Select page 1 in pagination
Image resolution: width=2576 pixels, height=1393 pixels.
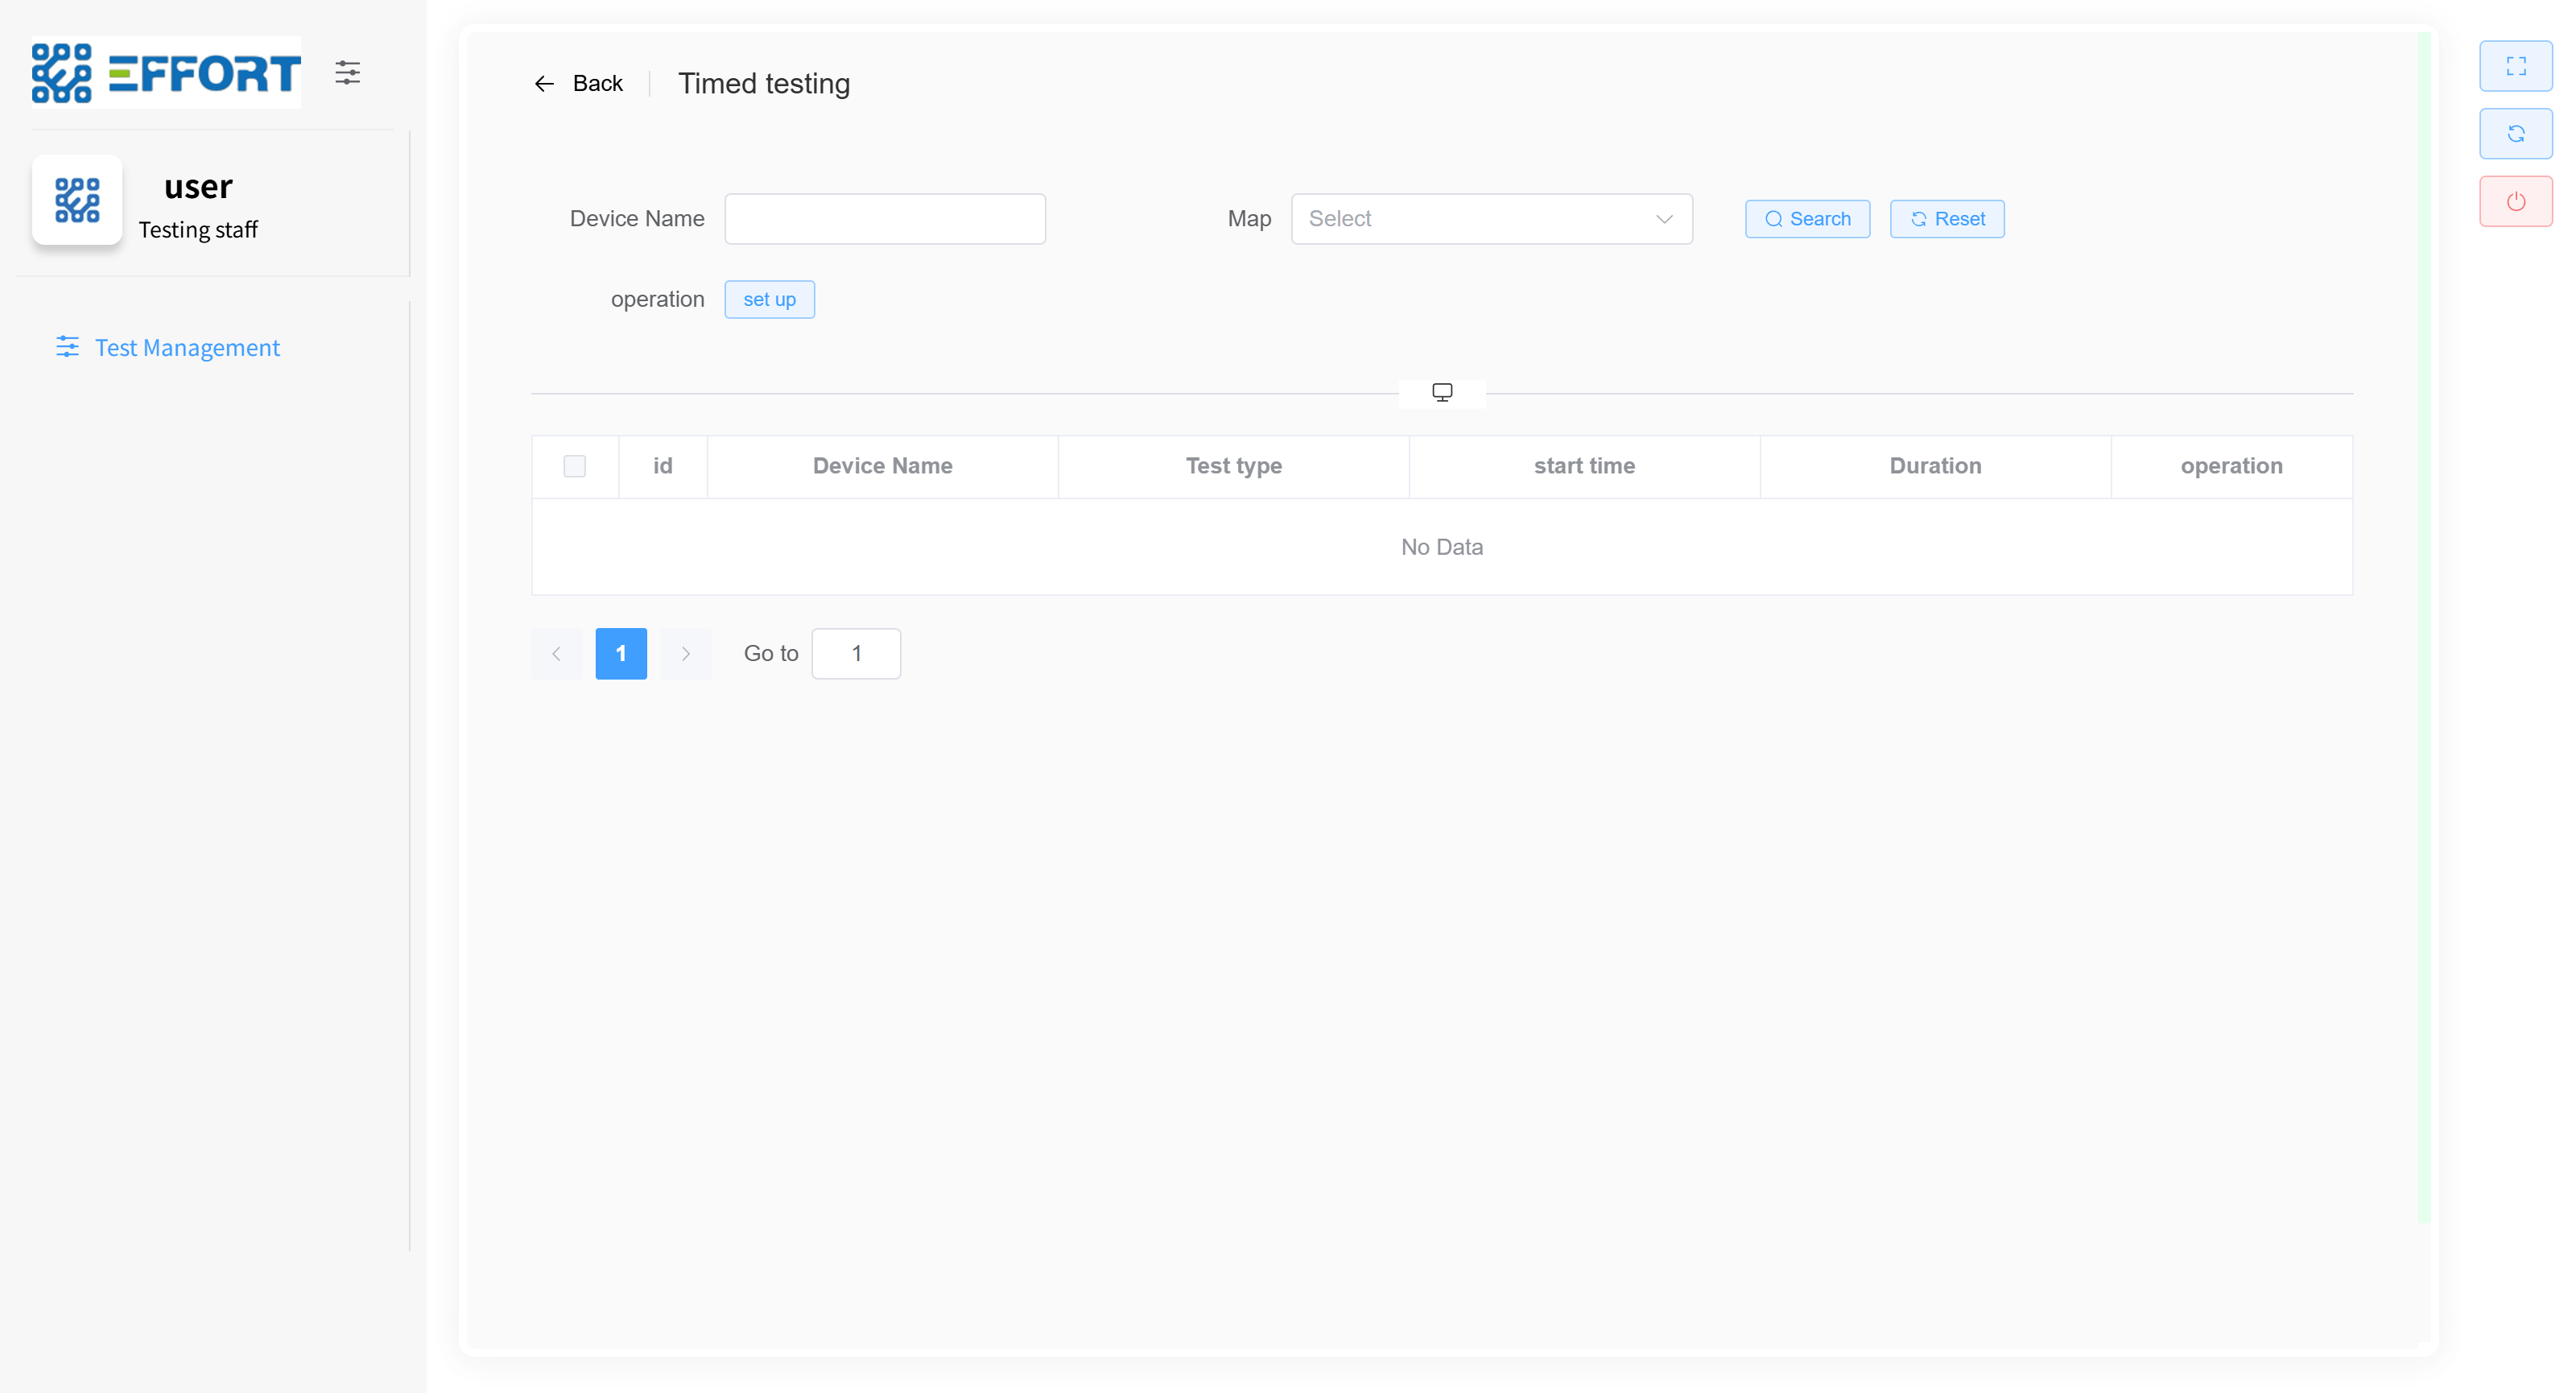[x=621, y=654]
